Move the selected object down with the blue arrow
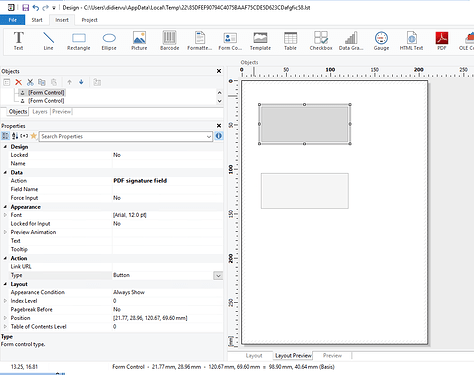The width and height of the screenshot is (474, 375). tap(81, 82)
